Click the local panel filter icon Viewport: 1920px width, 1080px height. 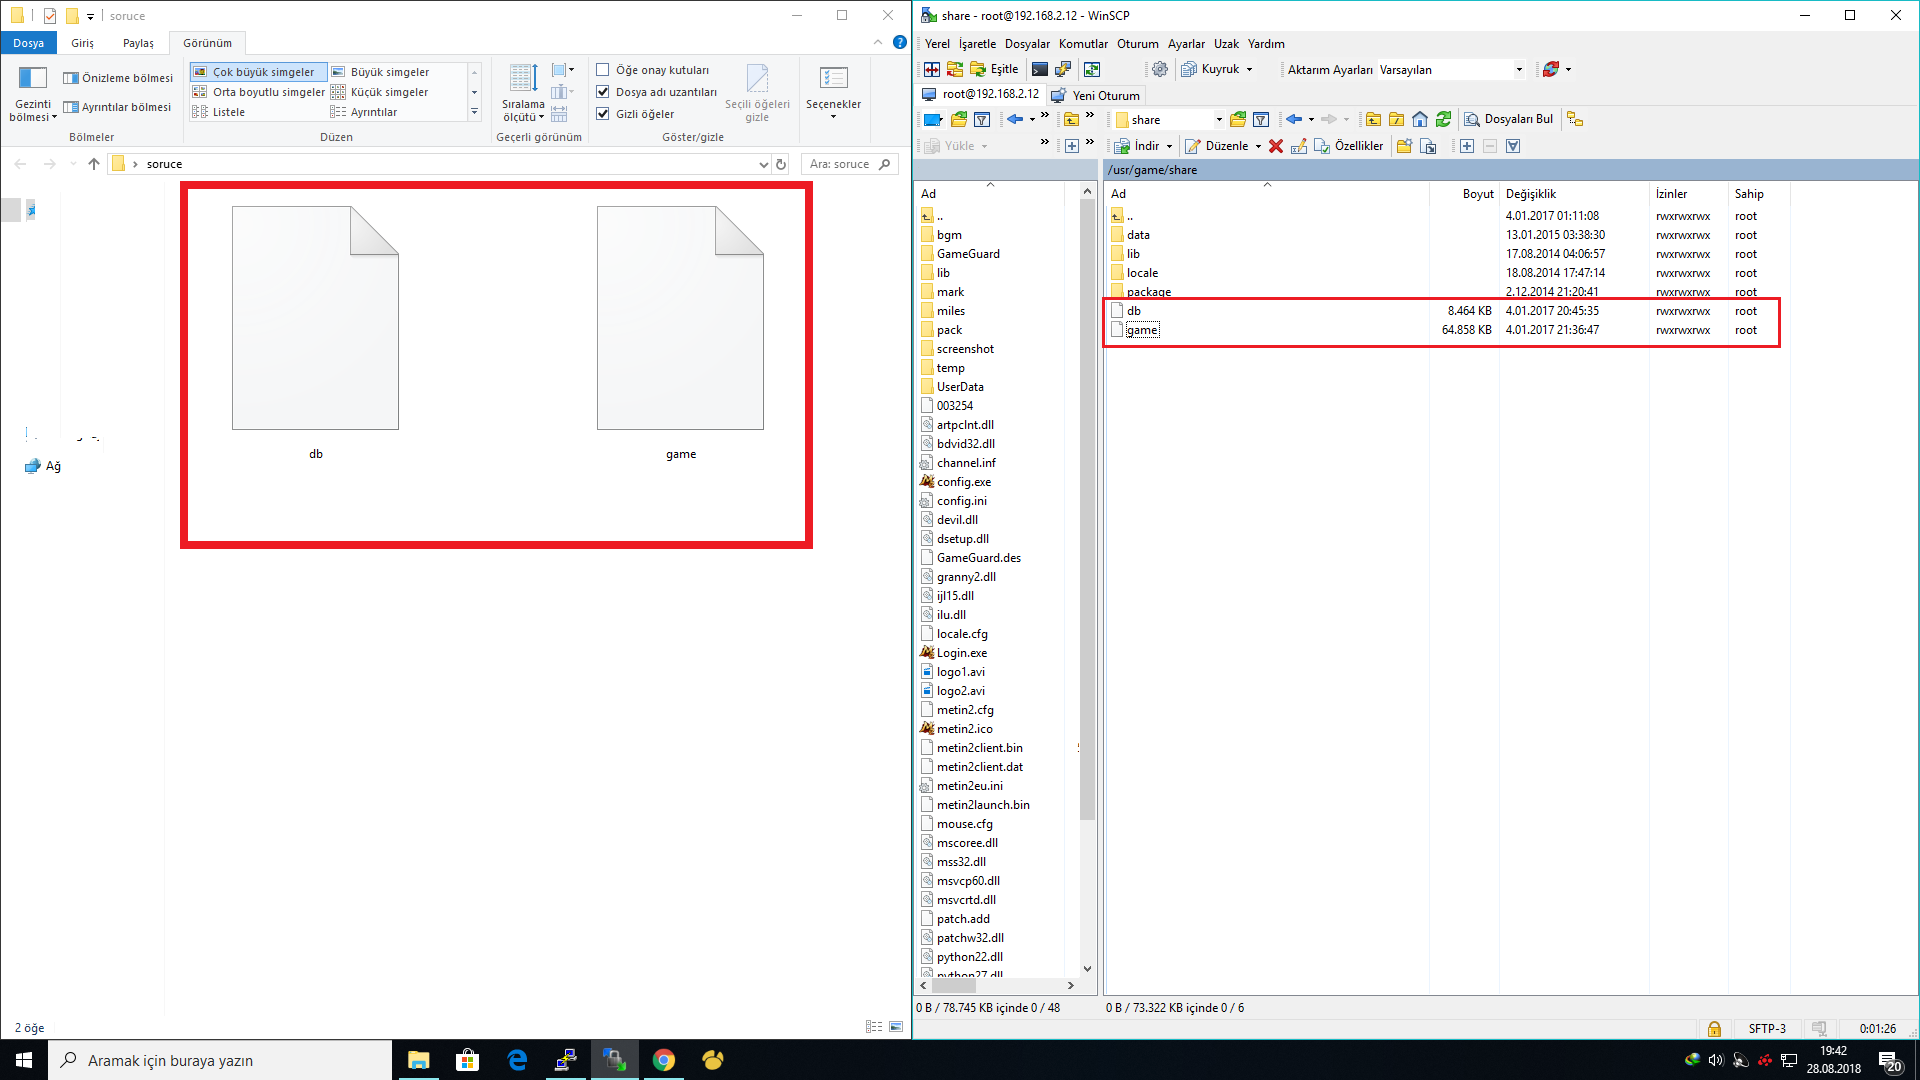coord(982,119)
